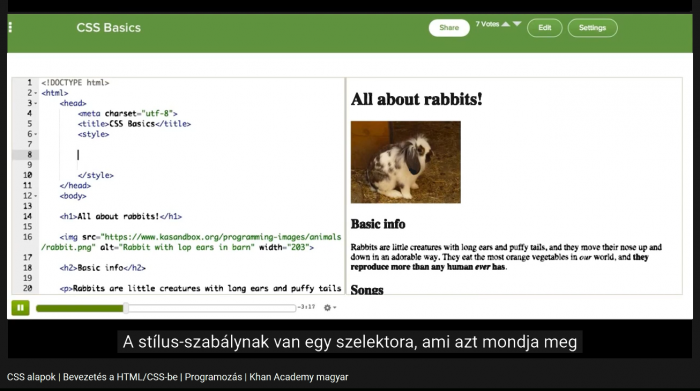Click the closing </head> tag line
This screenshot has width=700, height=391.
coord(75,186)
